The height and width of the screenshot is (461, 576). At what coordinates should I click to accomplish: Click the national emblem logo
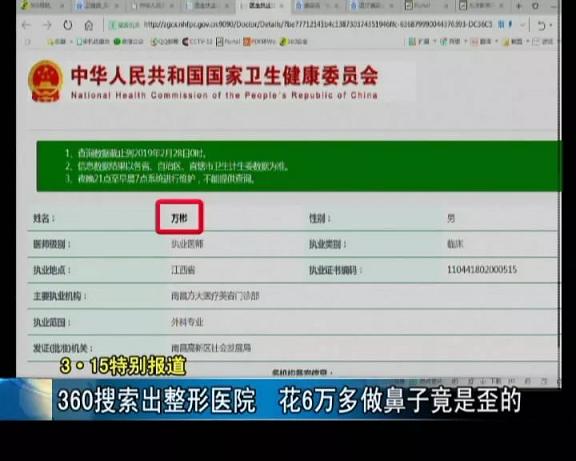(46, 81)
